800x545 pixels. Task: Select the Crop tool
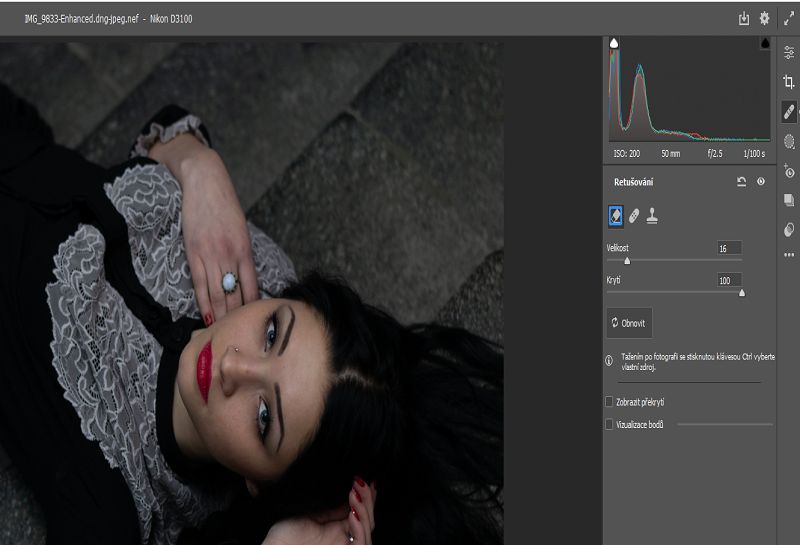tap(789, 82)
